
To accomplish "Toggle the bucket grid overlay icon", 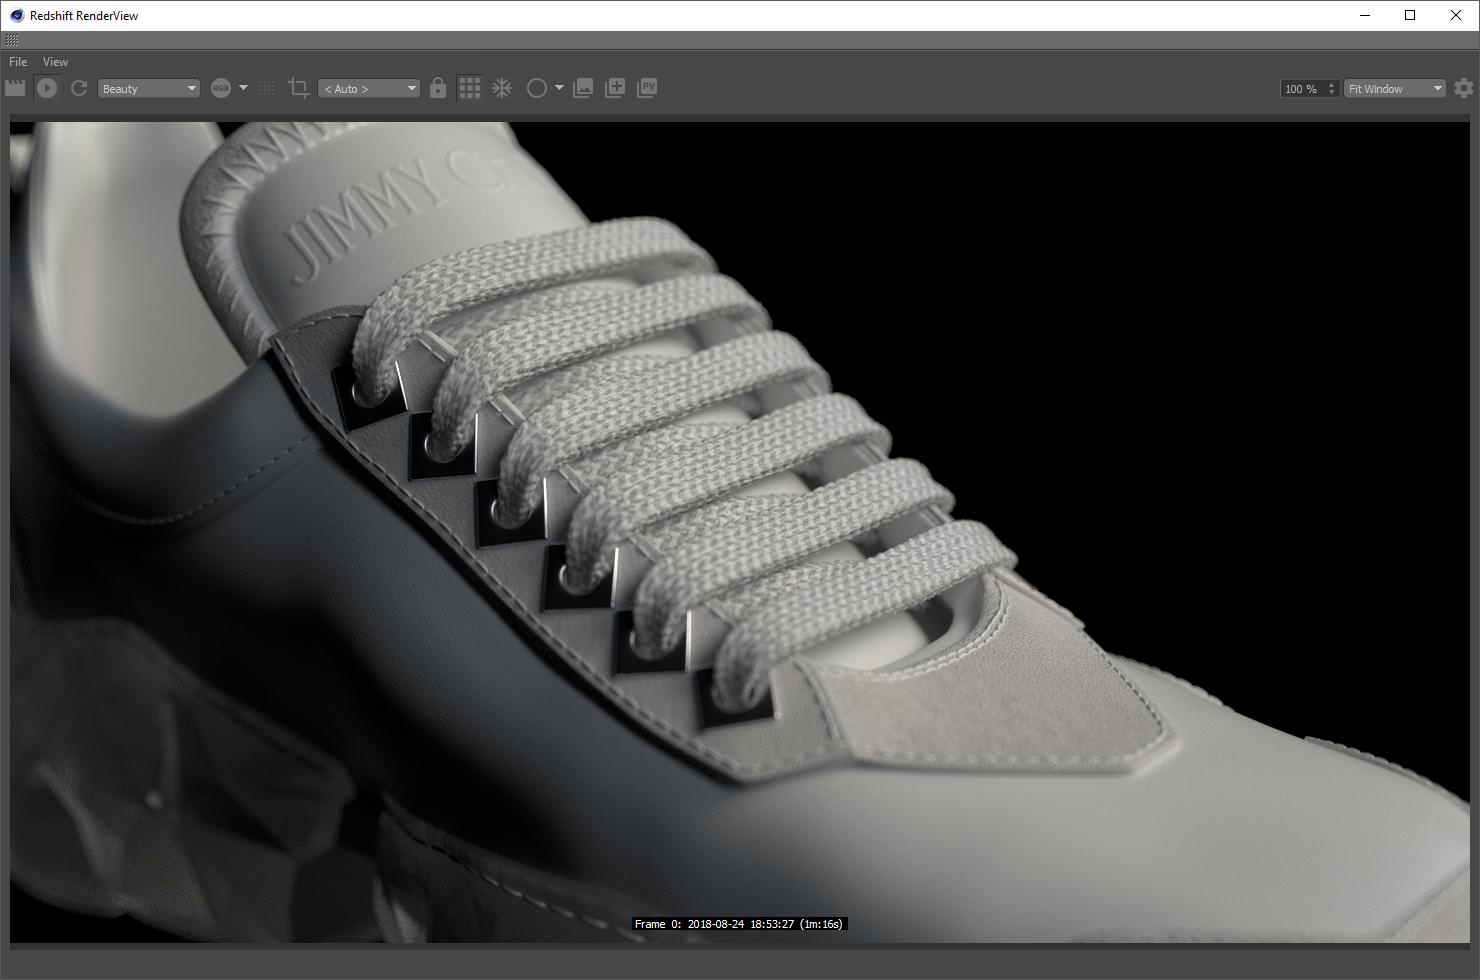I will click(470, 88).
